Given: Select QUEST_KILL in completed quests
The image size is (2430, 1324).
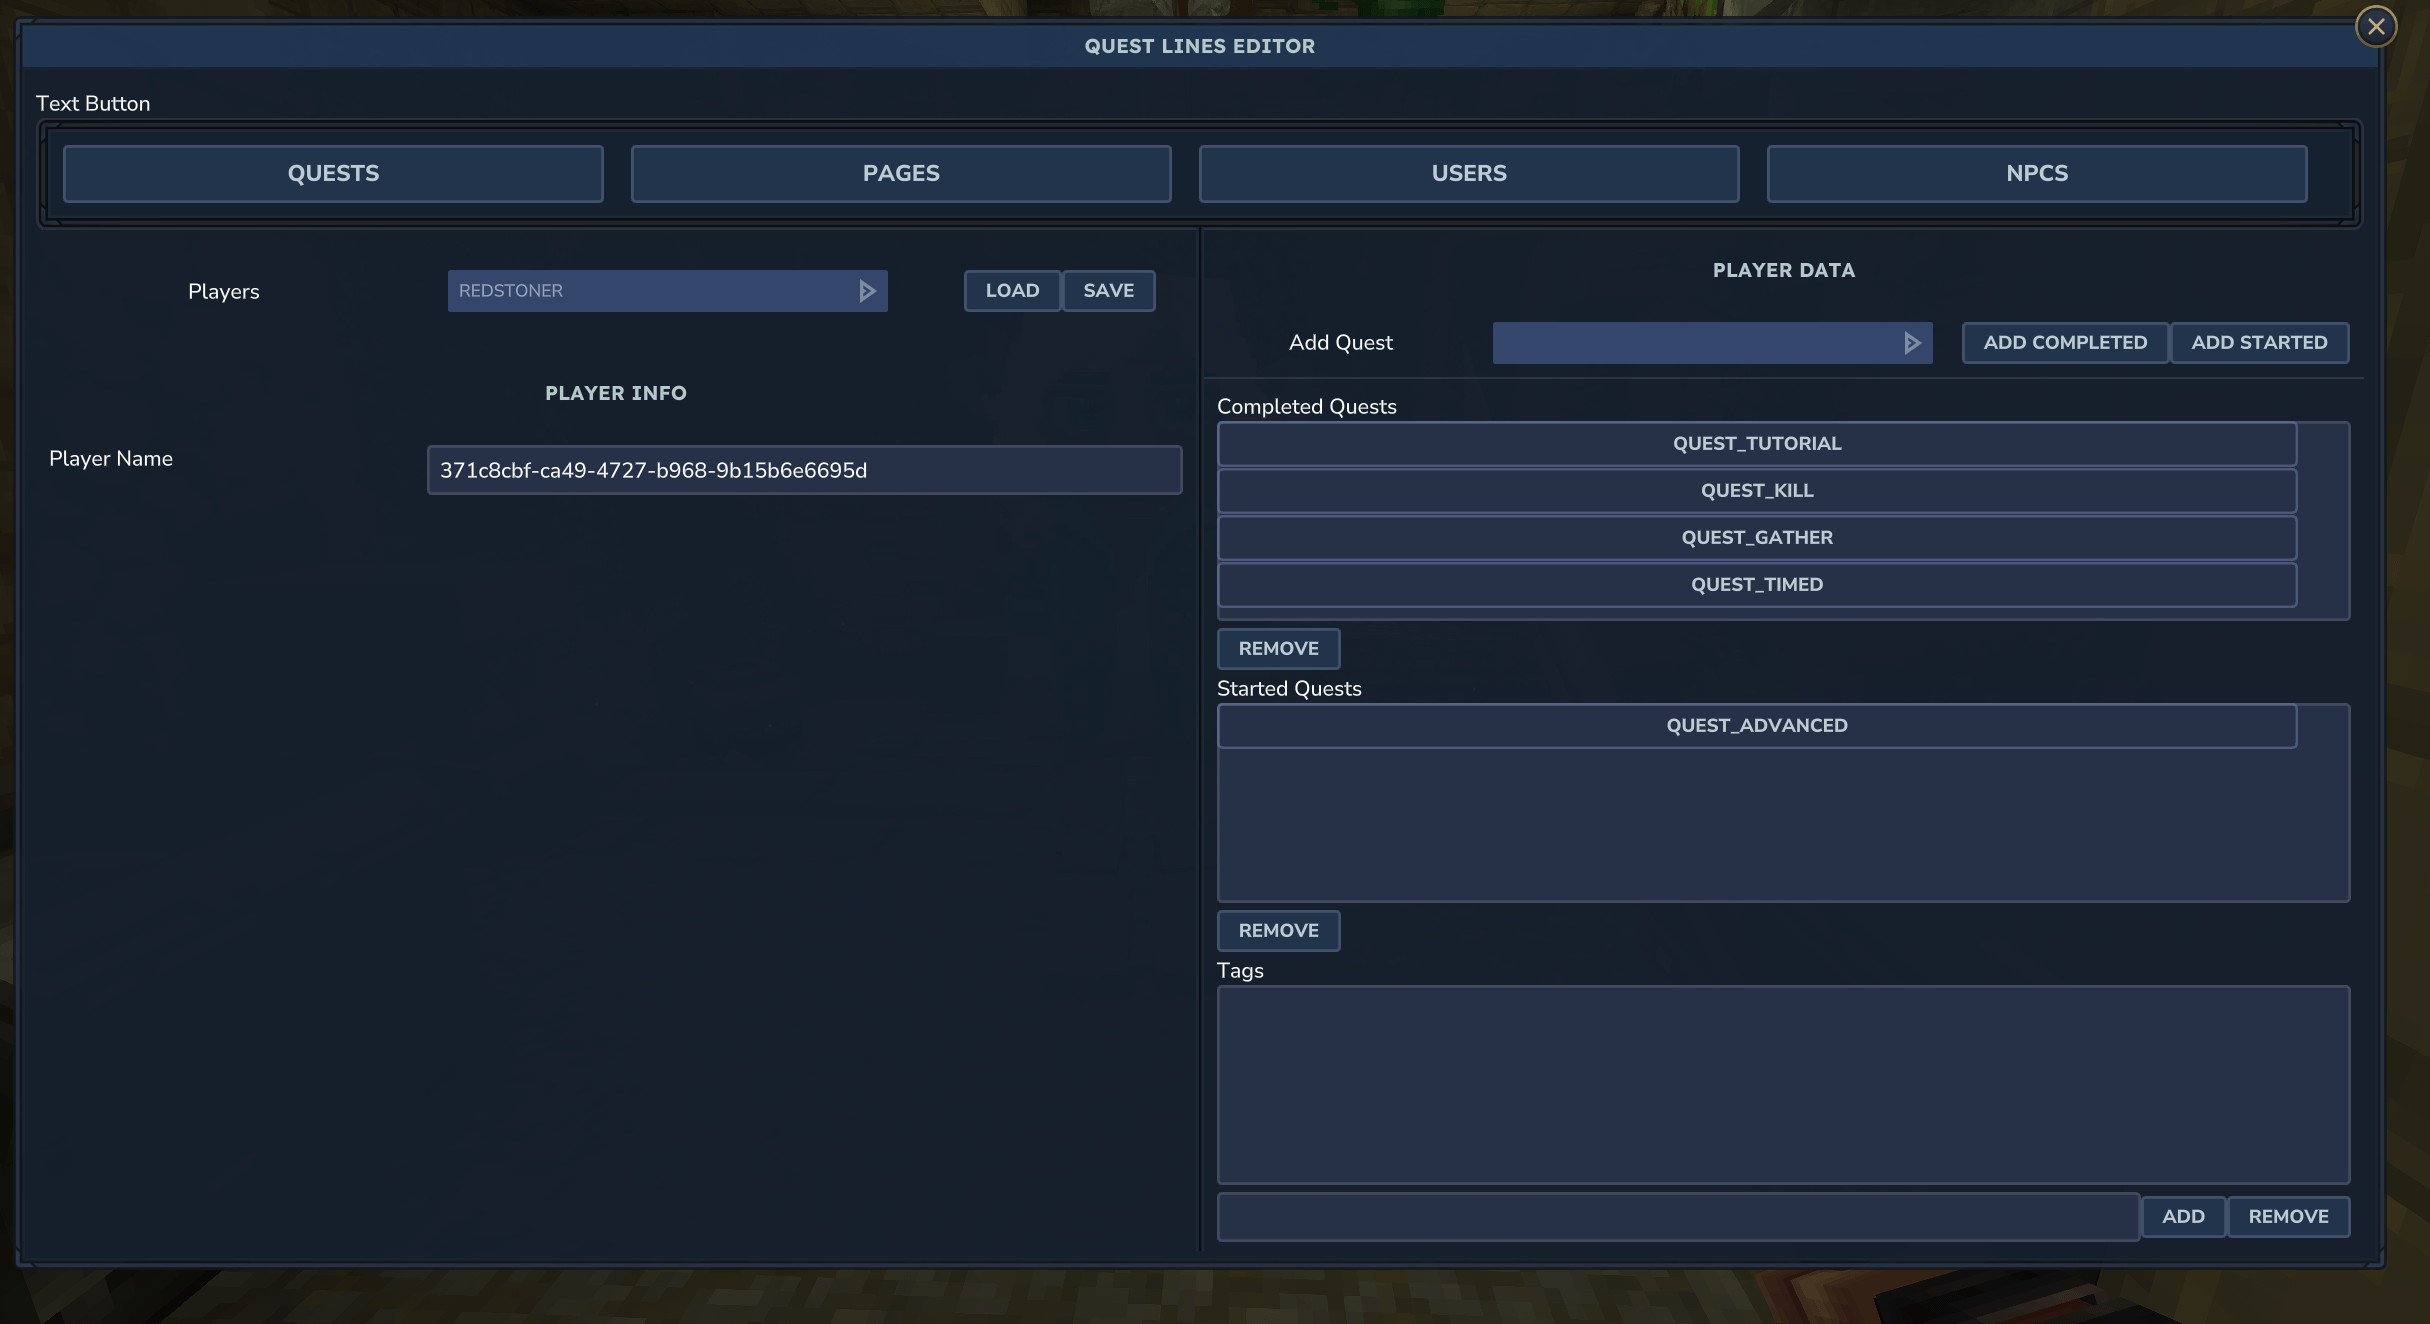Looking at the screenshot, I should [x=1757, y=491].
